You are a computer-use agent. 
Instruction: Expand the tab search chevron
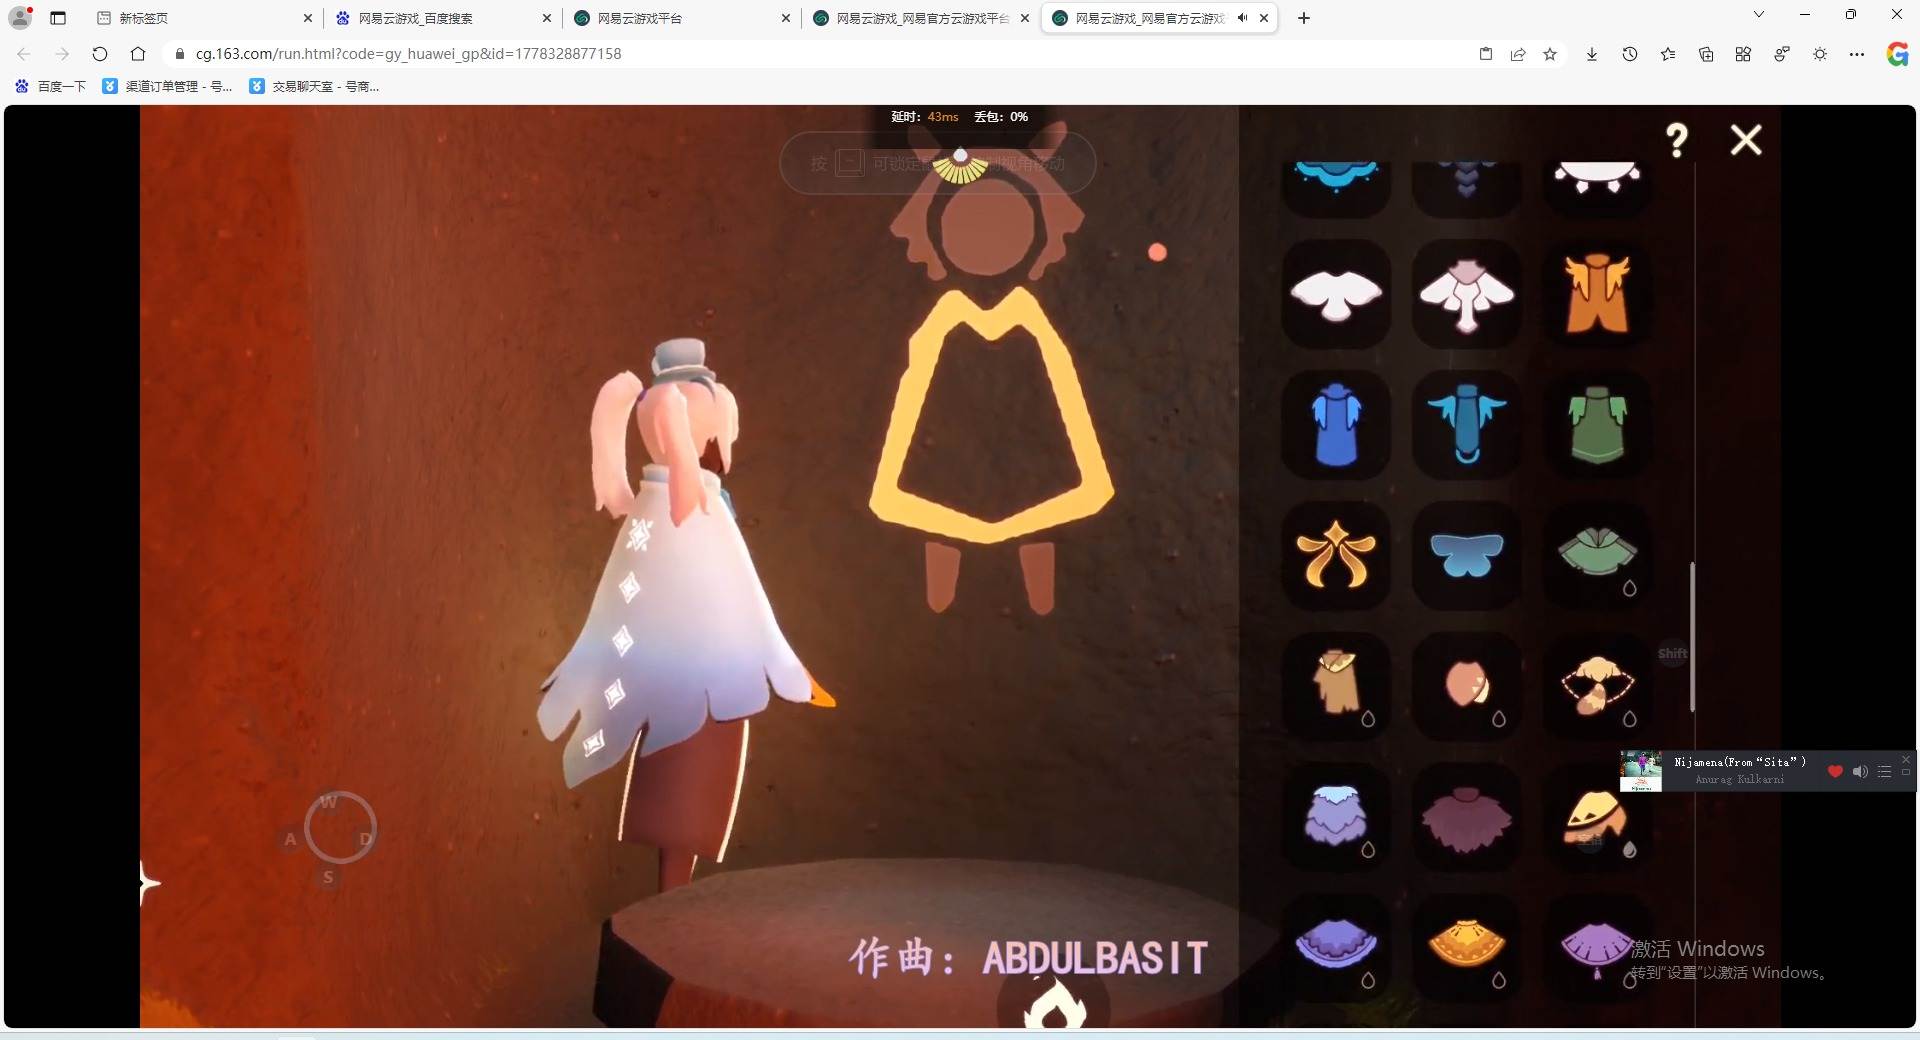click(1759, 15)
